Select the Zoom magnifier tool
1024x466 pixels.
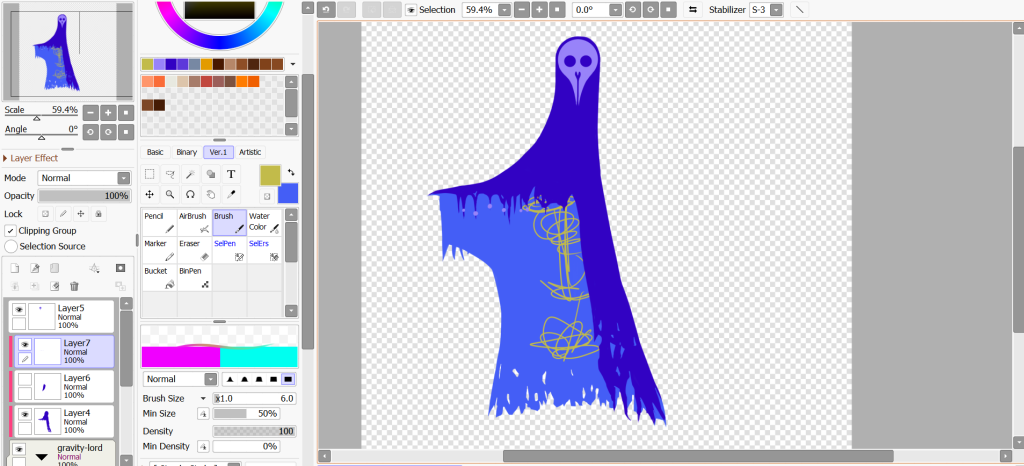click(170, 194)
